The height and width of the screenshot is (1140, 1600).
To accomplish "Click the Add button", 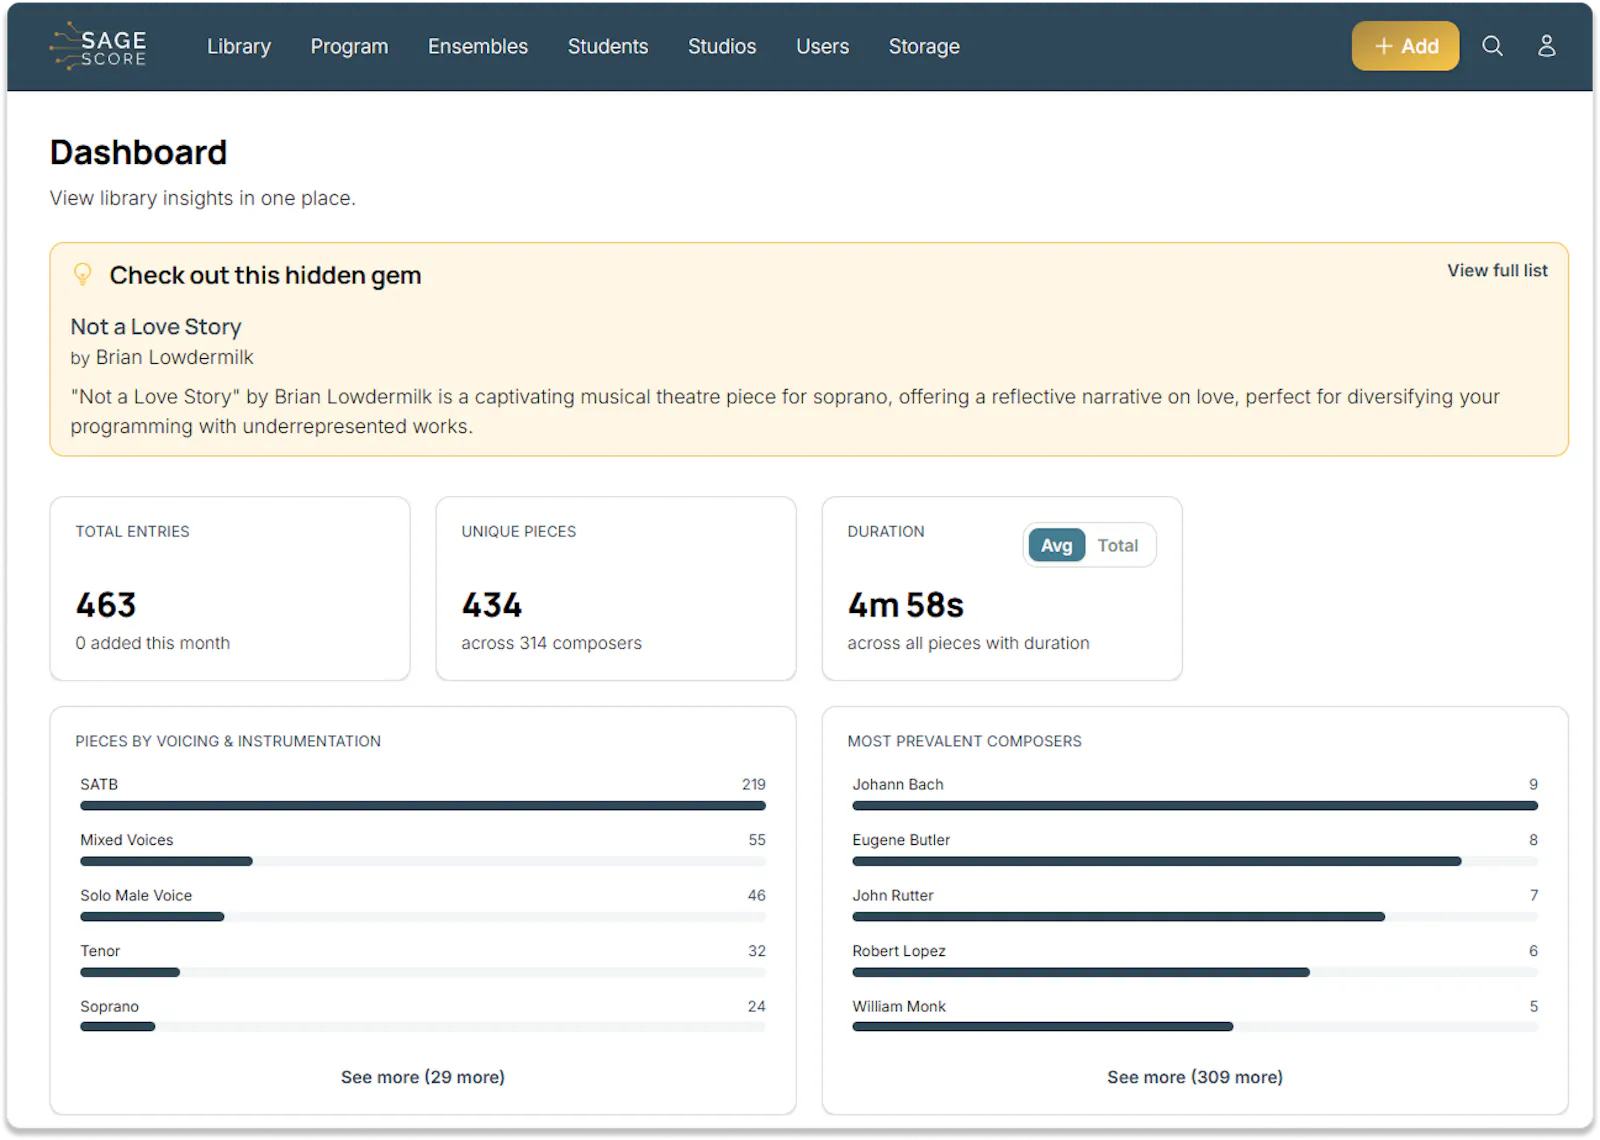I will pos(1405,46).
